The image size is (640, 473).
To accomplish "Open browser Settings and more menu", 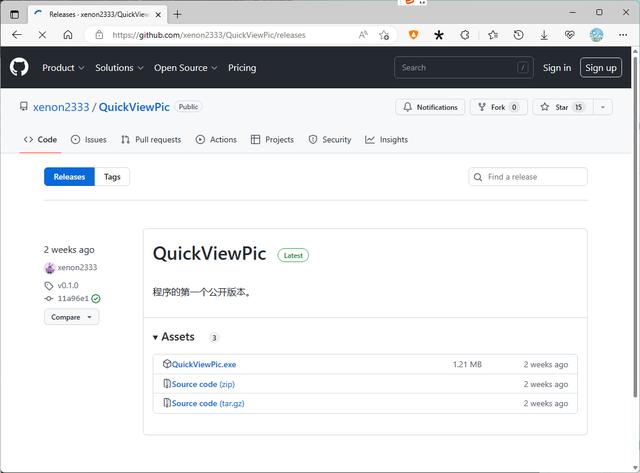I will point(623,35).
